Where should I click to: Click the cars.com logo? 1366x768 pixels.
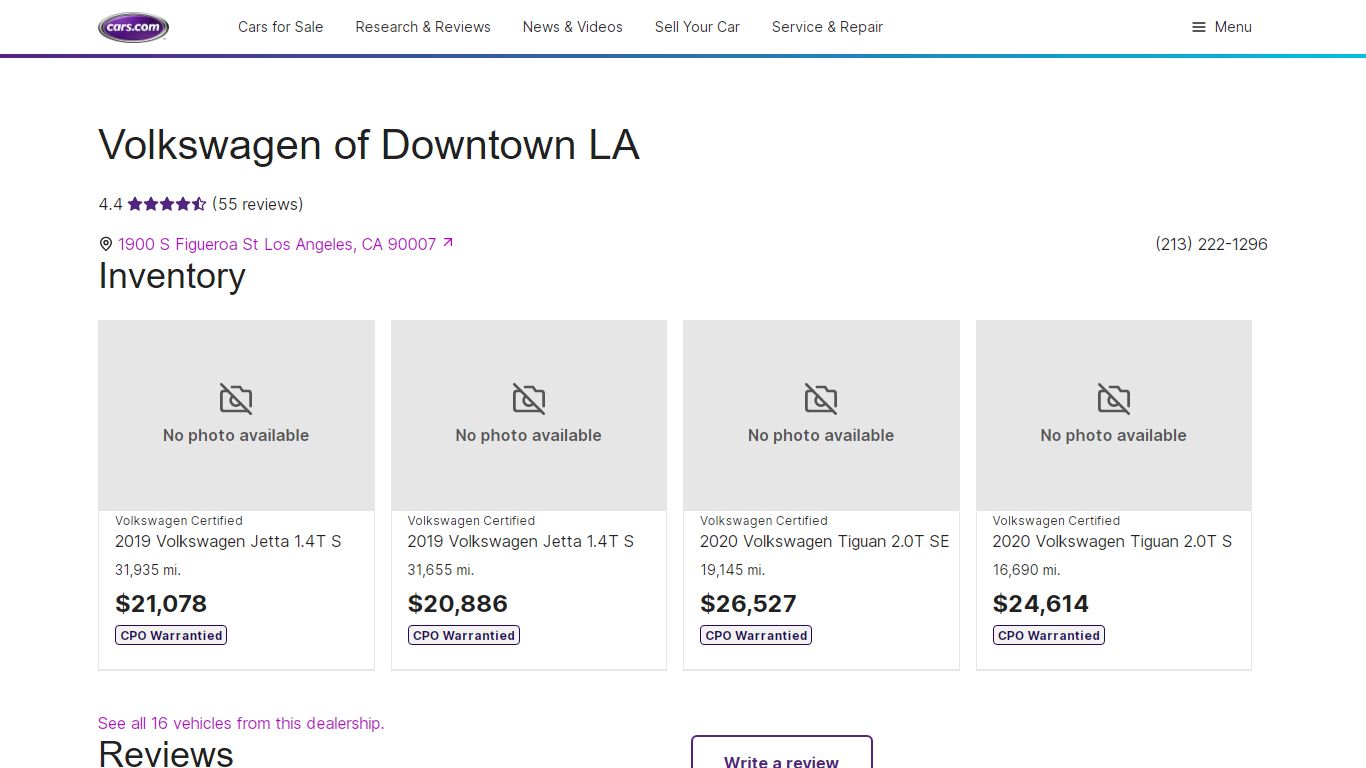click(x=133, y=27)
